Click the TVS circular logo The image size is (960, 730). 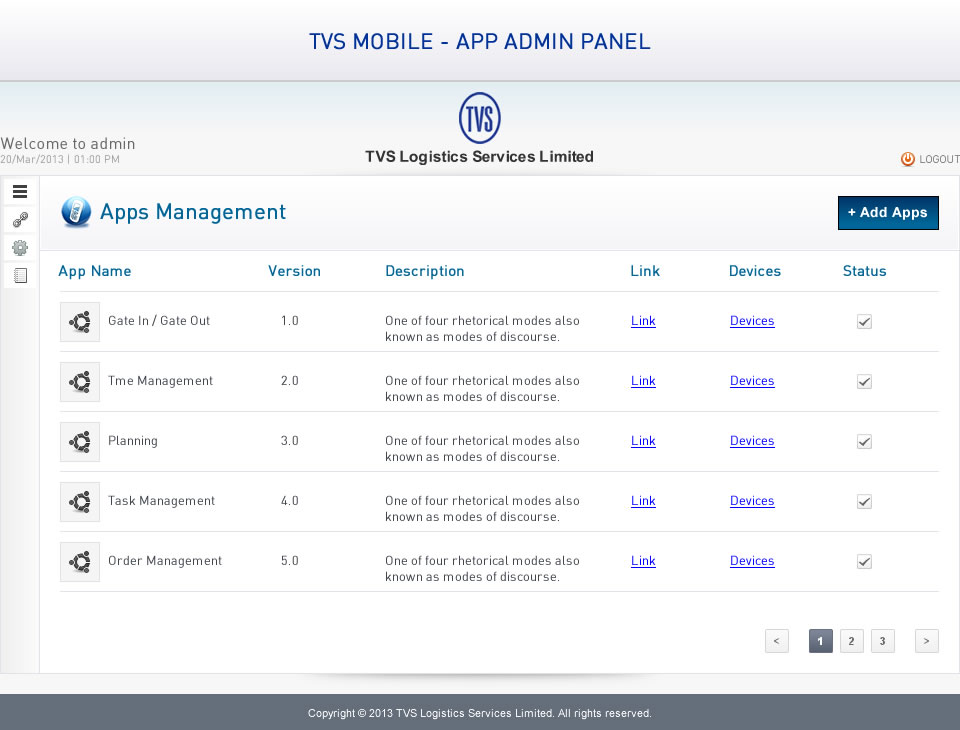coord(479,118)
